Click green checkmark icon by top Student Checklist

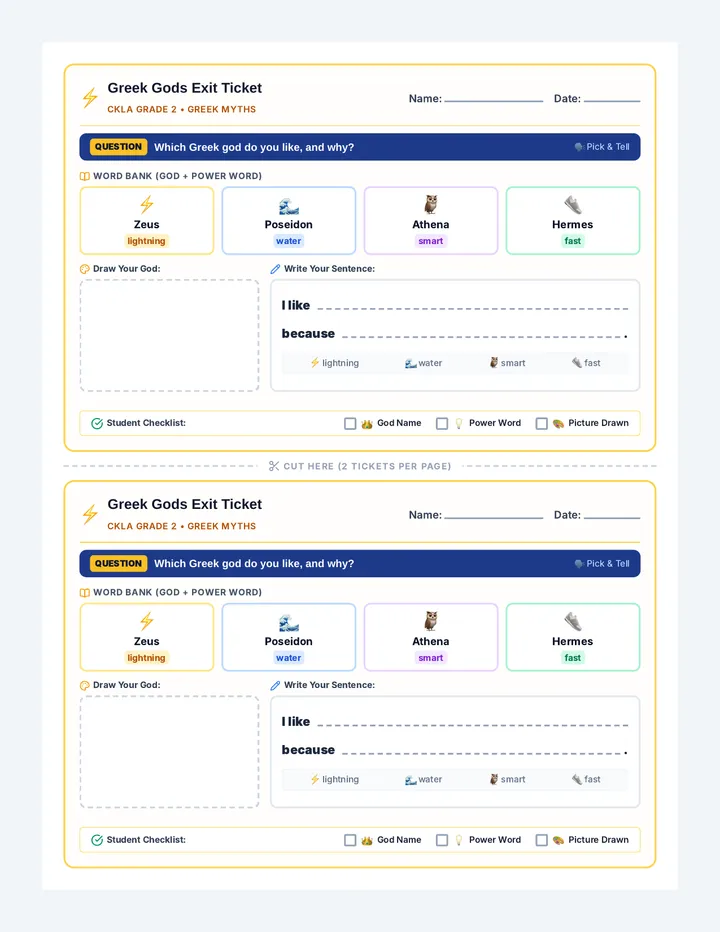point(97,423)
